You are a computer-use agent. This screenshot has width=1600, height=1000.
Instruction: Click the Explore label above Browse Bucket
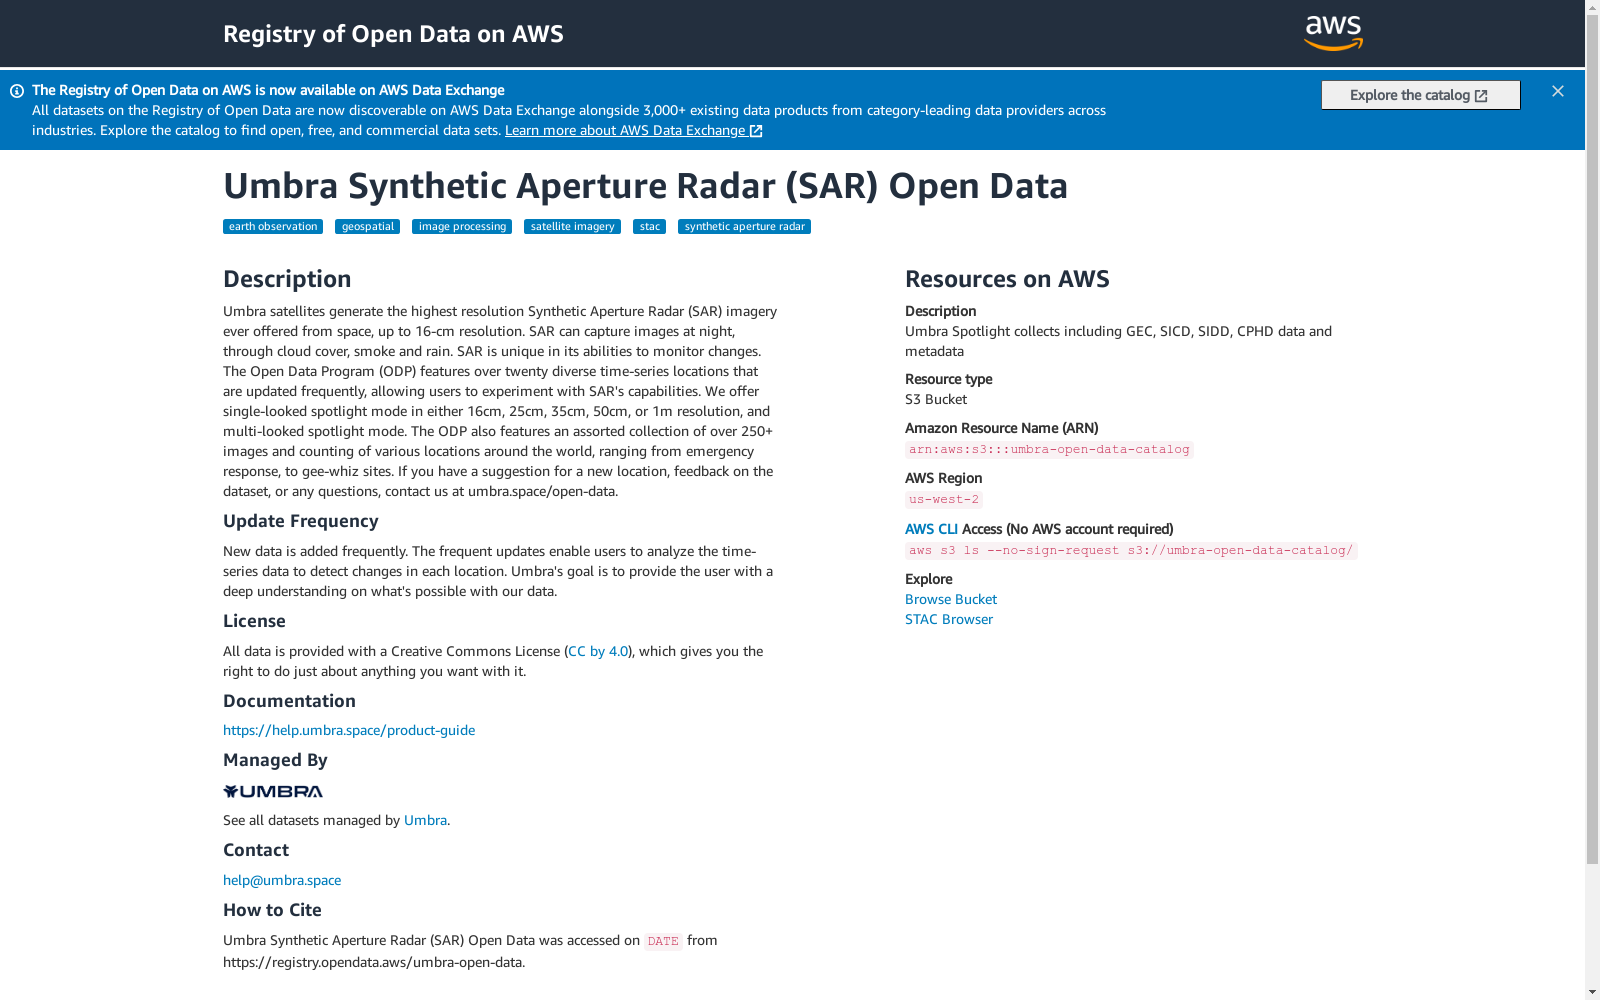[x=928, y=579]
